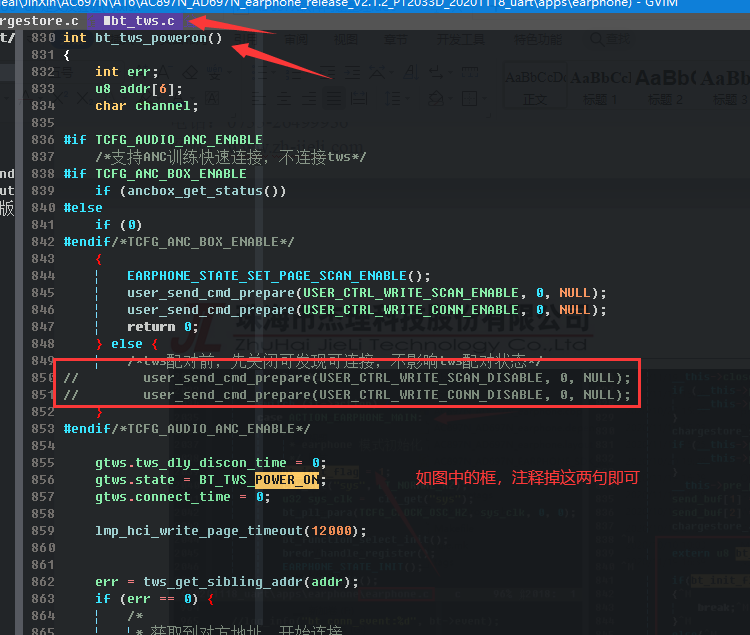Click line number 854 in gutter
Image resolution: width=750 pixels, height=635 pixels.
[43, 446]
